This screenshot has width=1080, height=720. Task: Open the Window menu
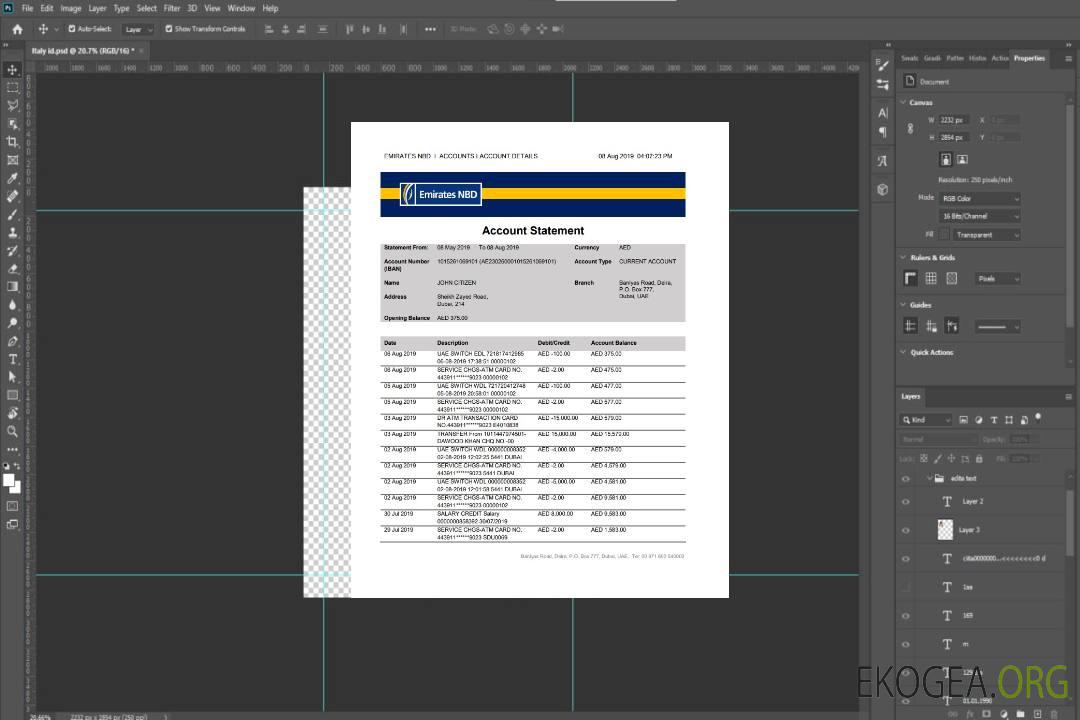click(x=241, y=8)
